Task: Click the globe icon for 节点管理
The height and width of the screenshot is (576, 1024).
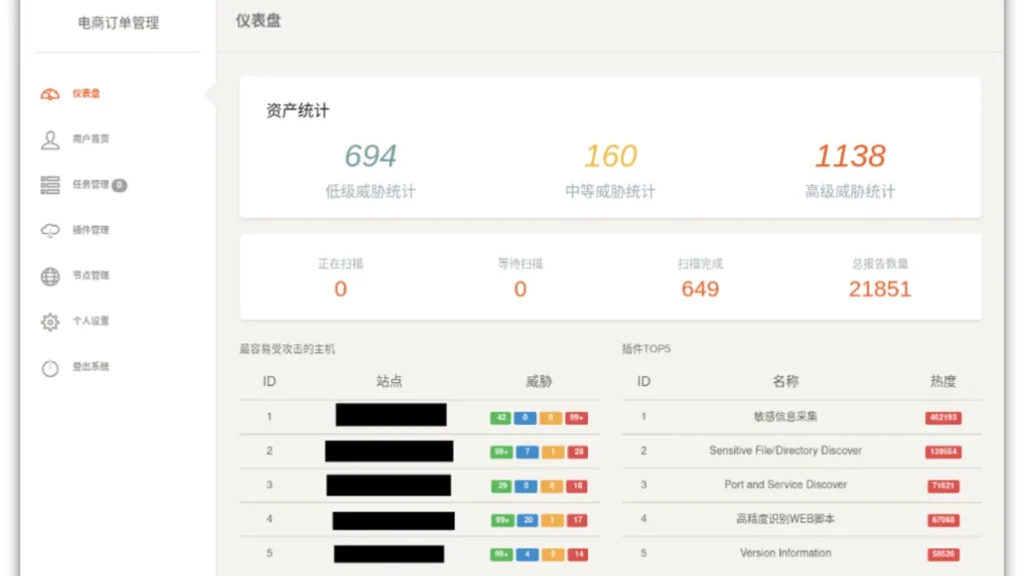Action: coord(50,276)
